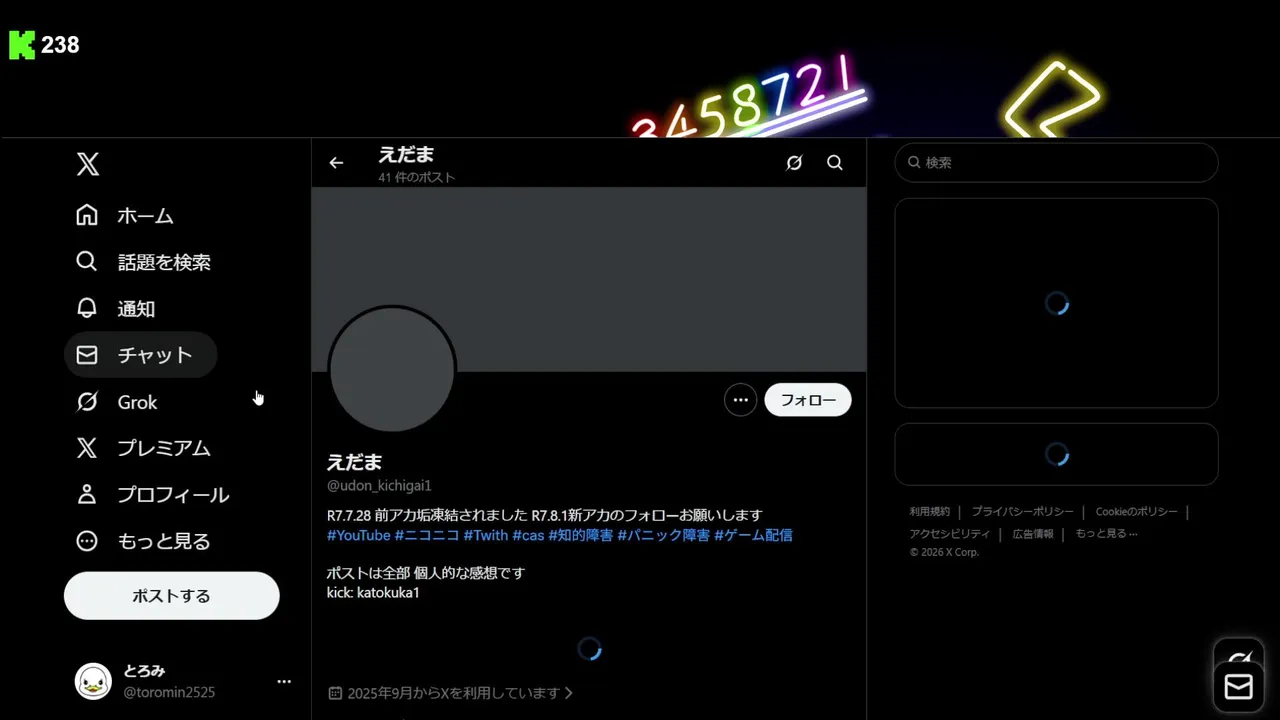
Task: Open 利用規約 footer link
Action: [x=930, y=512]
